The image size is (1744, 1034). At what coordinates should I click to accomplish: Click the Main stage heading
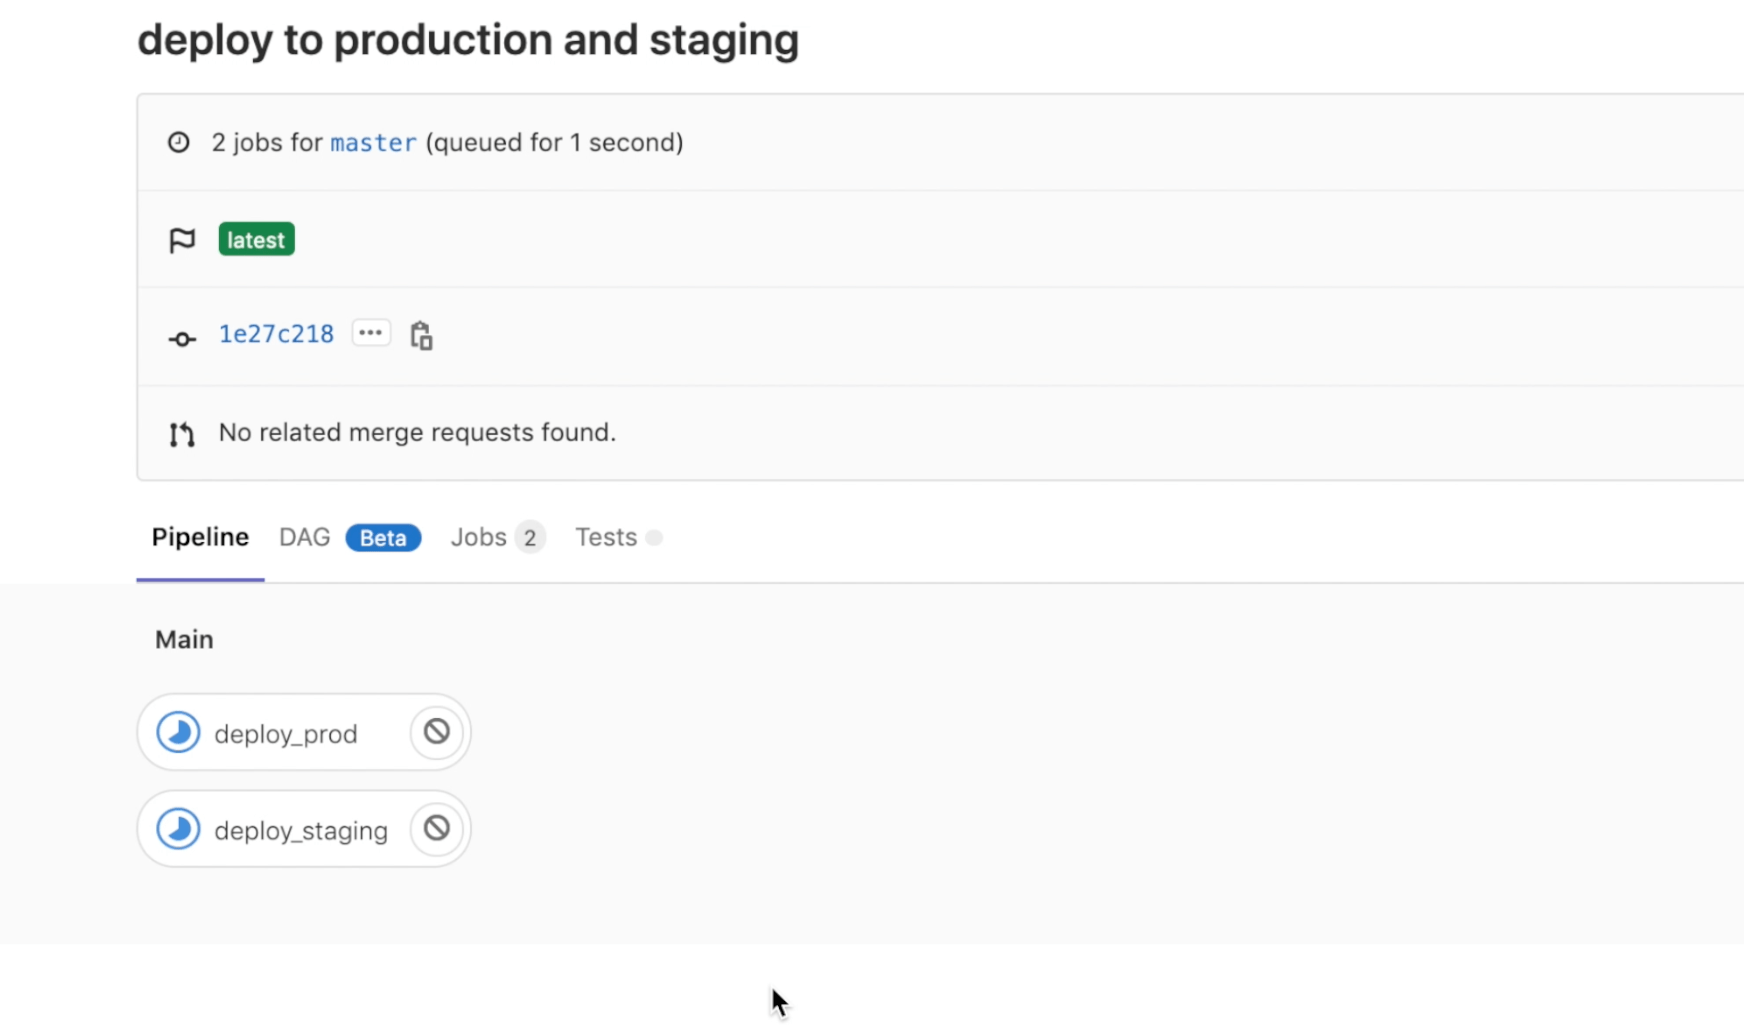(184, 639)
